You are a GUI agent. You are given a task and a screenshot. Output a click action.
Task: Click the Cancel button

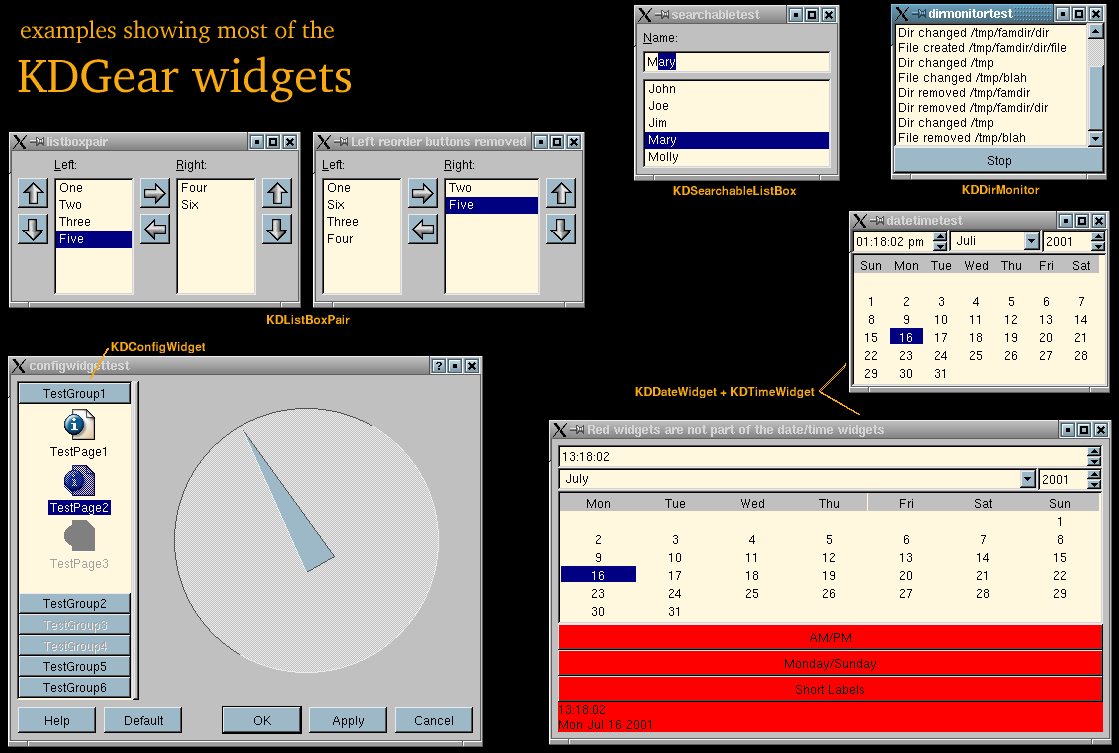[434, 720]
